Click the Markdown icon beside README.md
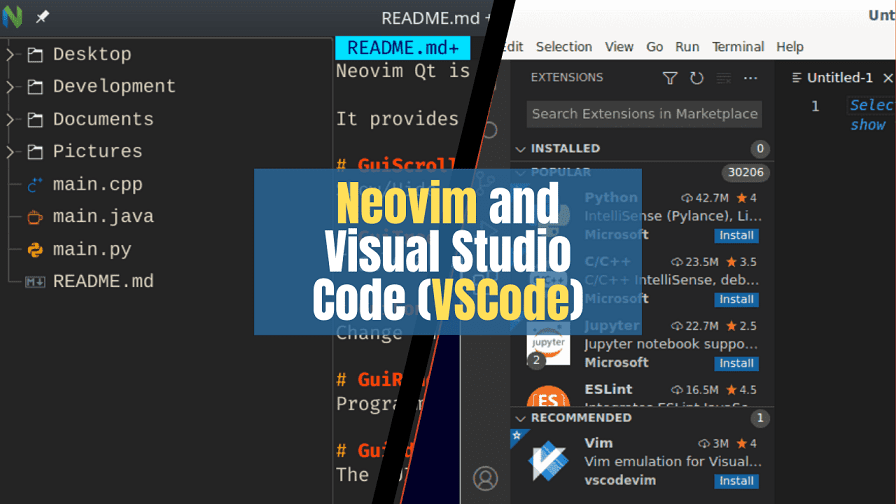896x504 pixels. point(35,282)
